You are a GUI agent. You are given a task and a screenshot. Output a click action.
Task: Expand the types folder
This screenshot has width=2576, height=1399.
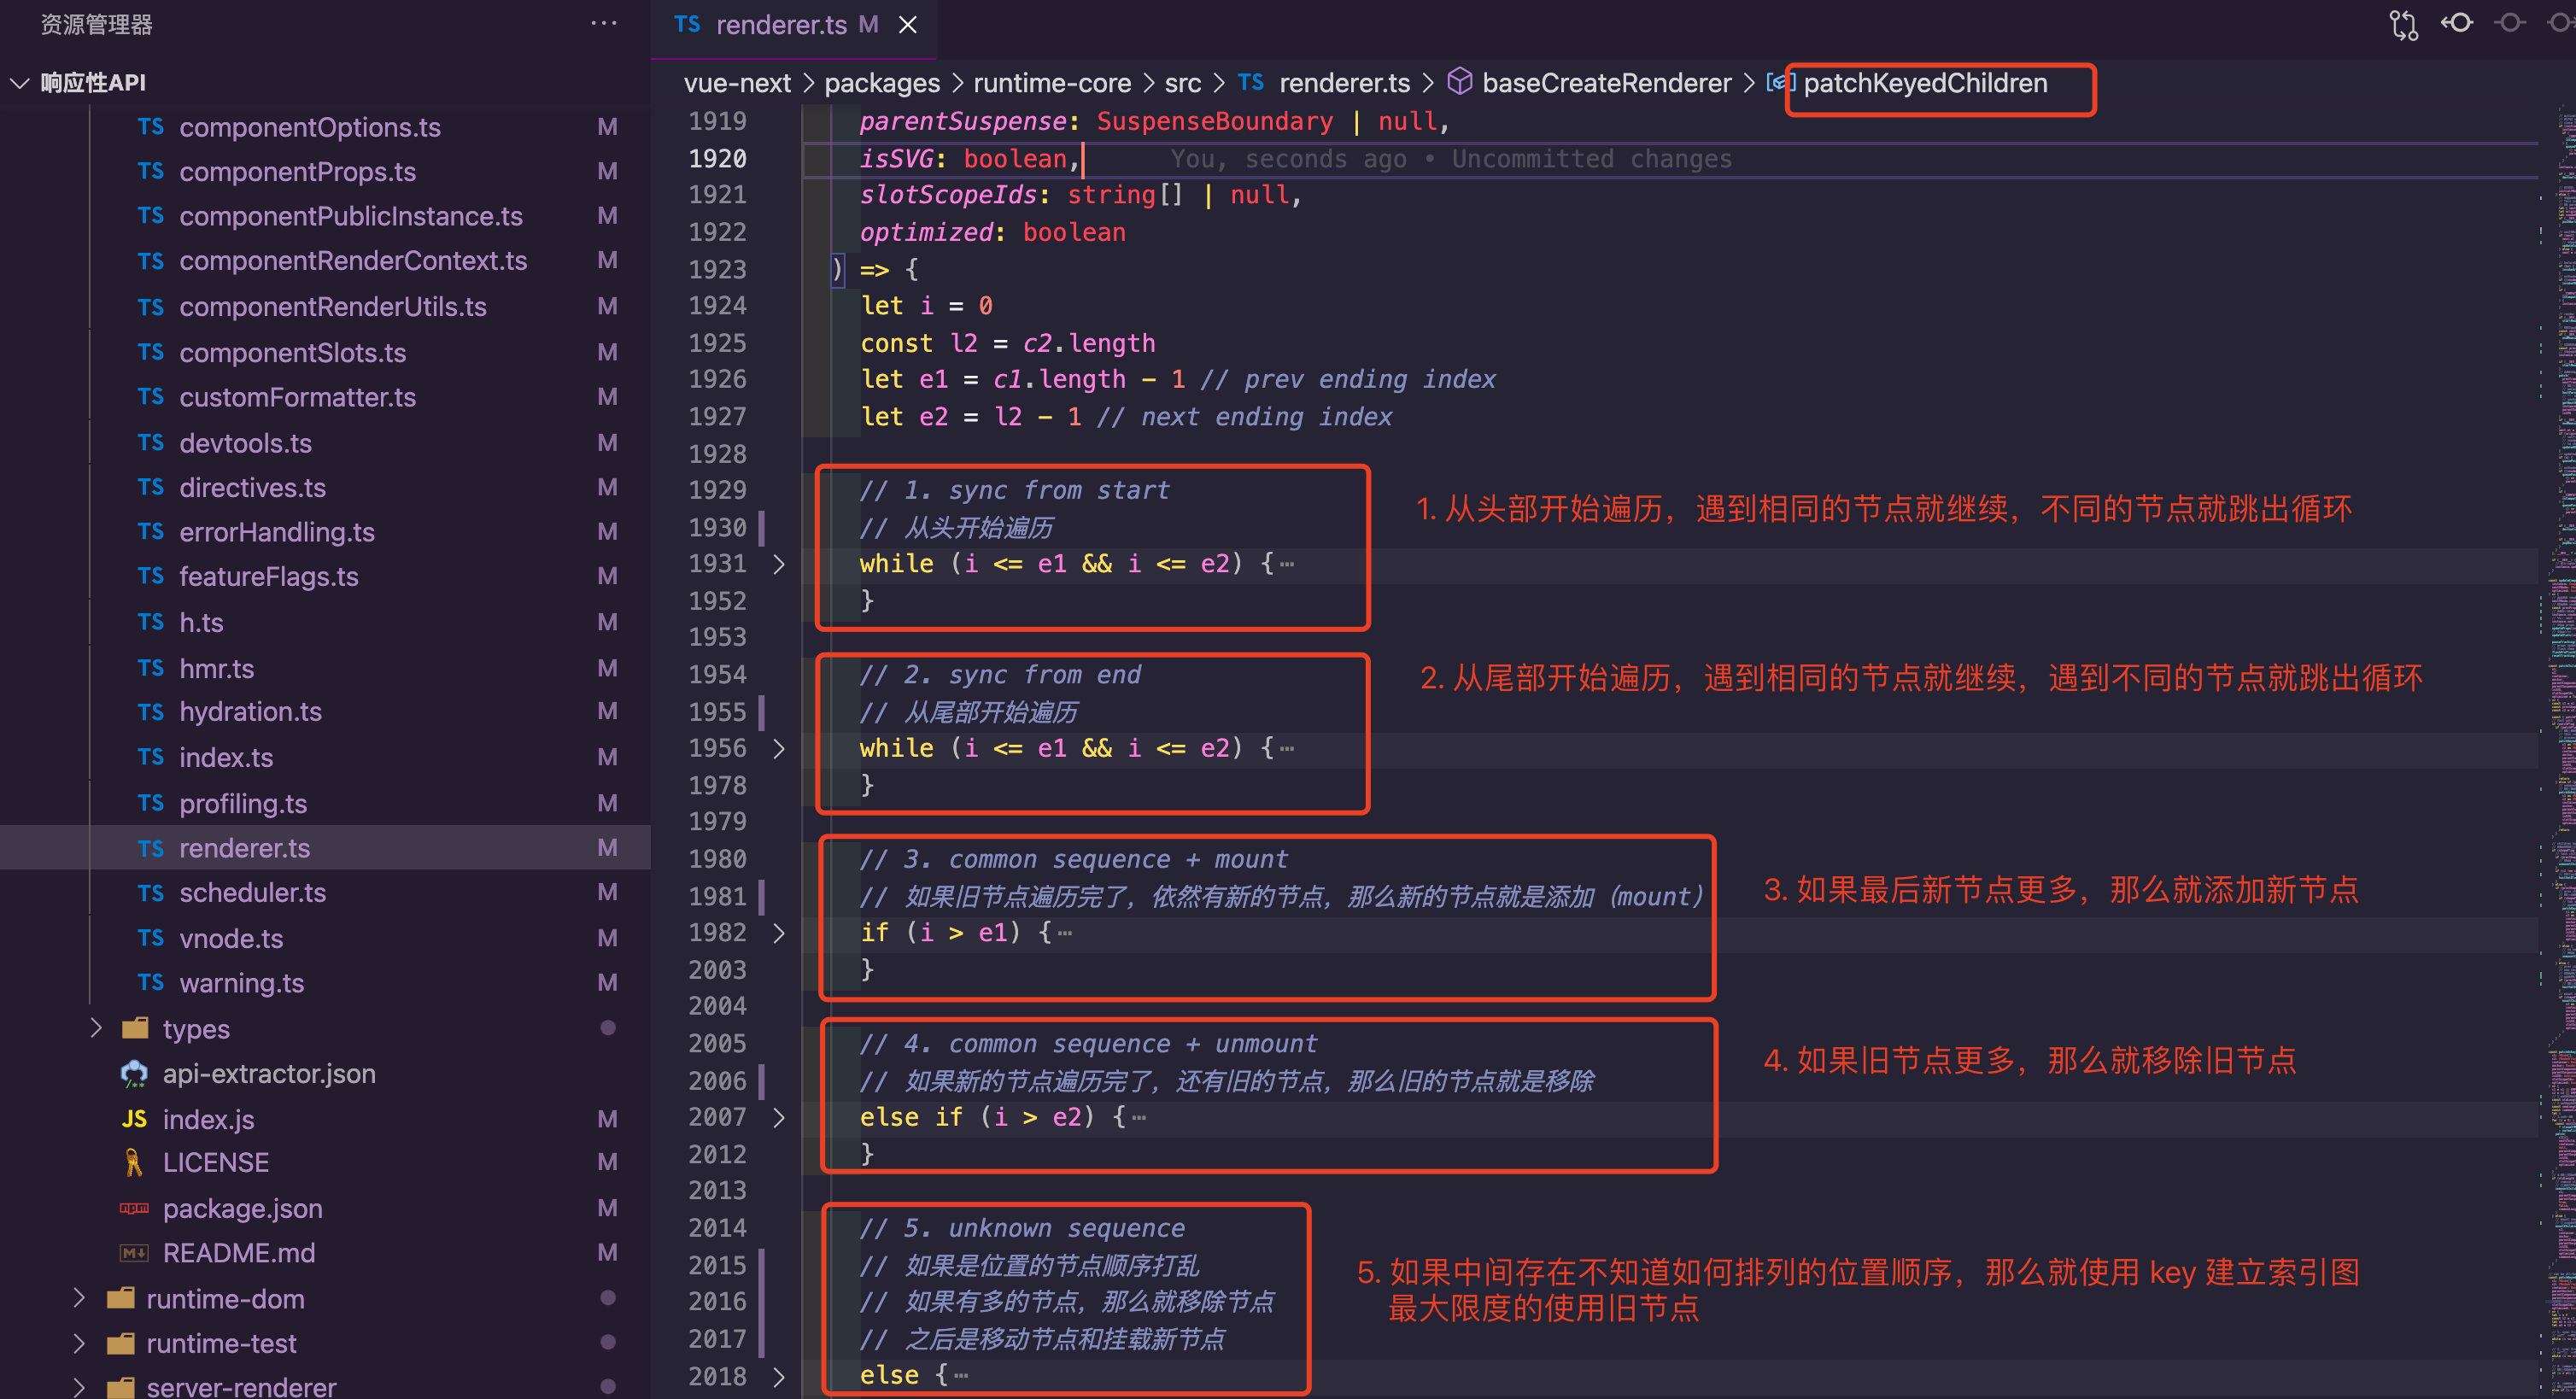pyautogui.click(x=96, y=1028)
